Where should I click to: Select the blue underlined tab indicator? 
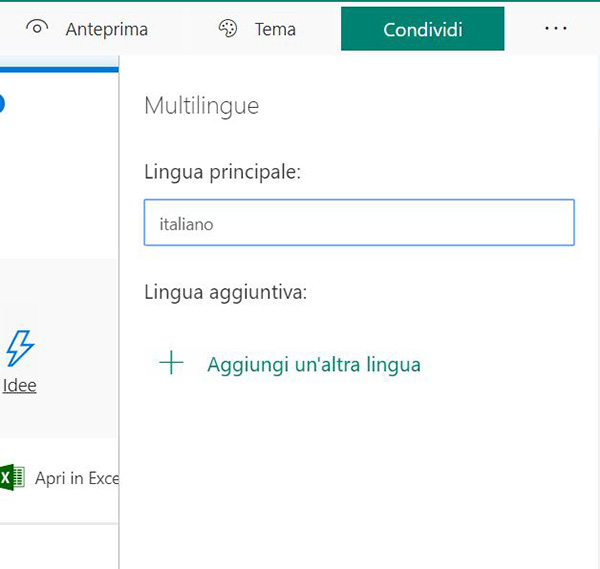pos(59,69)
